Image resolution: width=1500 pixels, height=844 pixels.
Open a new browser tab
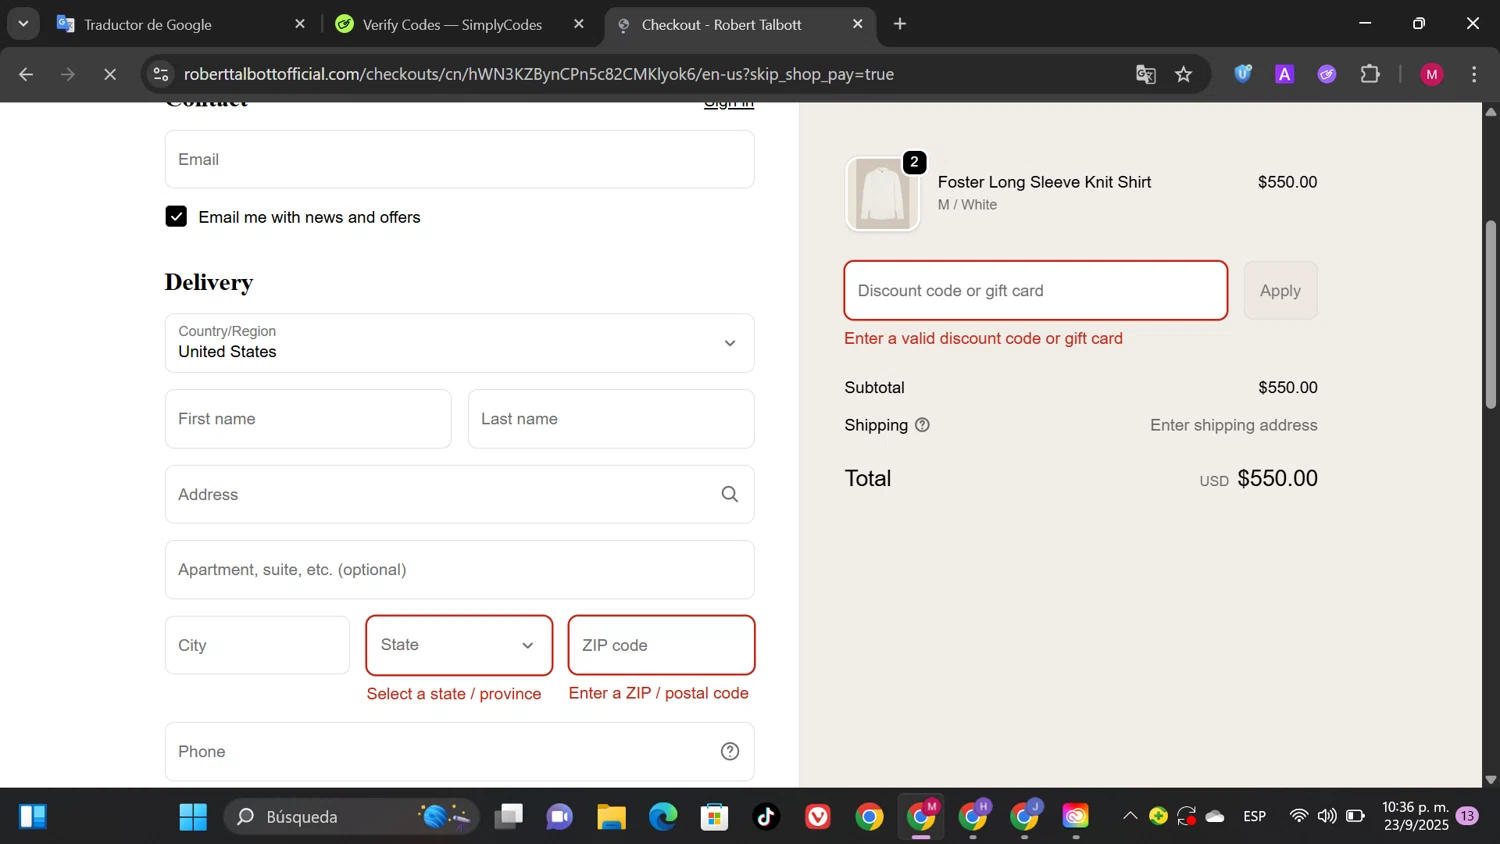pos(900,24)
